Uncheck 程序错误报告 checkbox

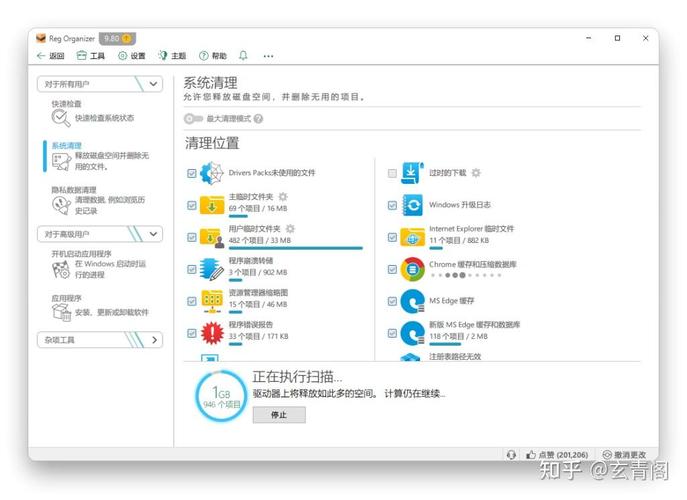click(x=192, y=333)
